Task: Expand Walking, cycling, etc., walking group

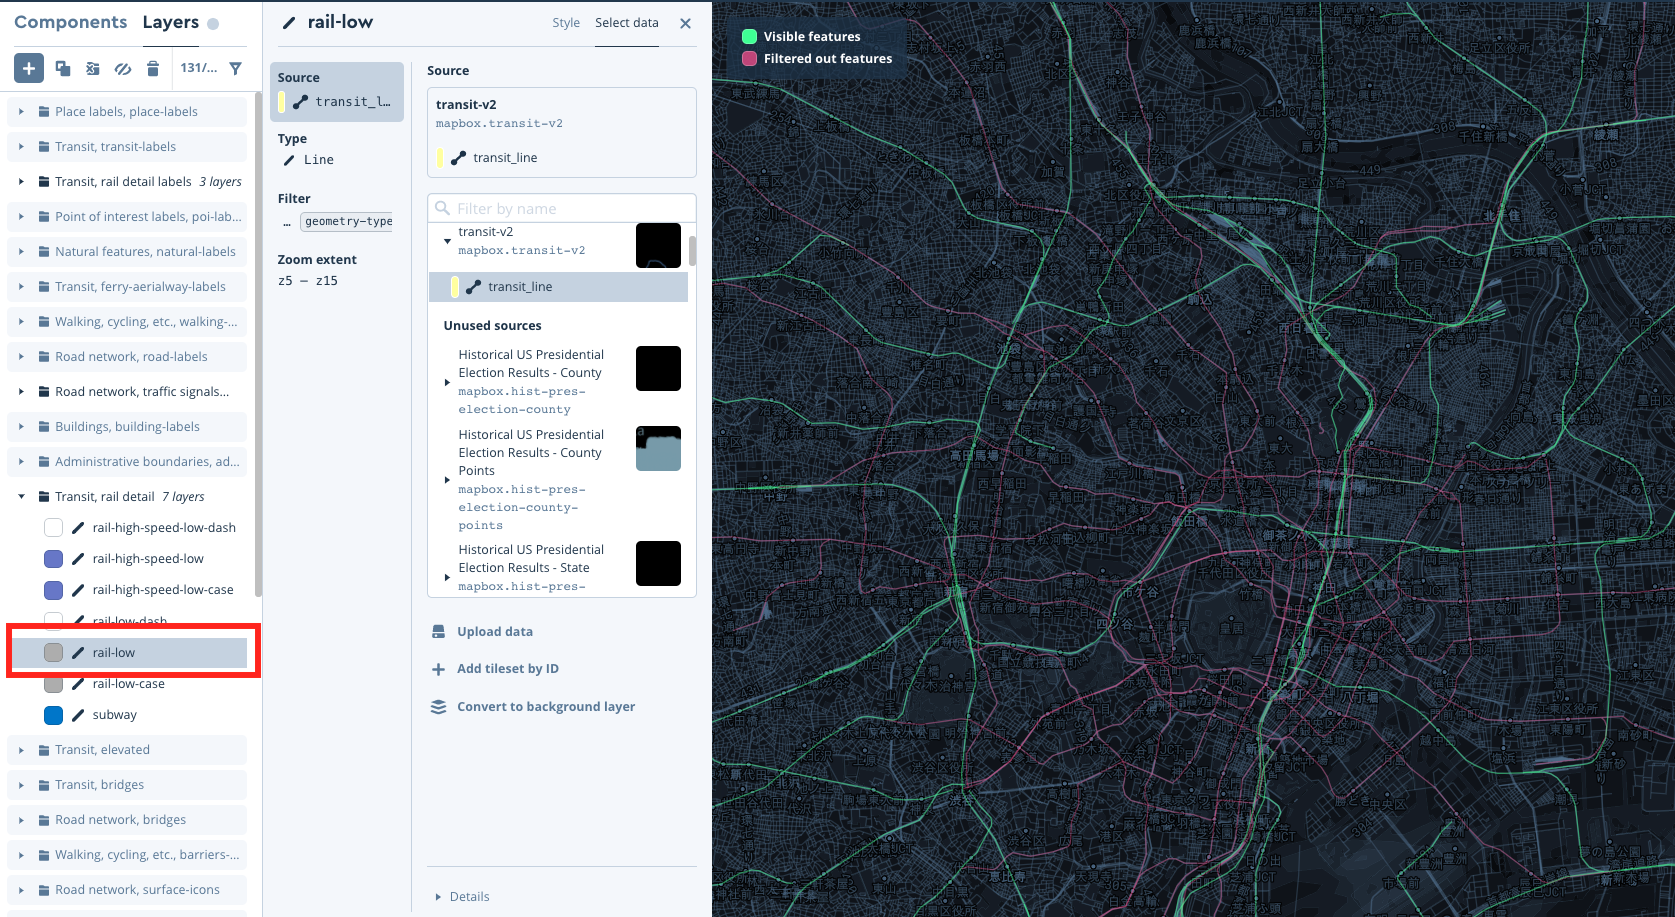Action: (21, 322)
